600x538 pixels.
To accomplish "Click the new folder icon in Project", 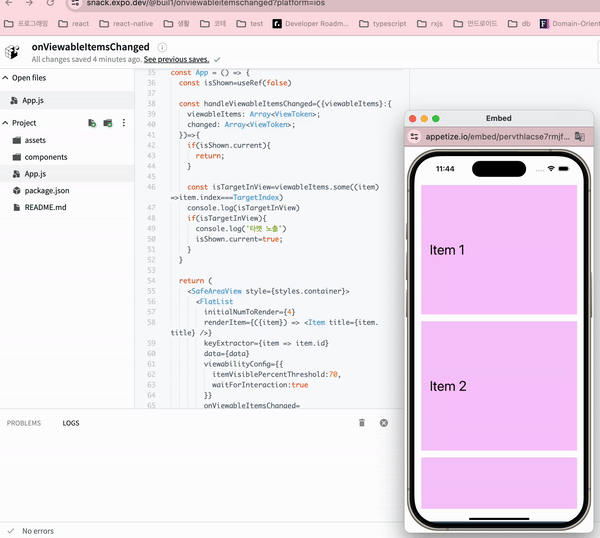I will coord(108,123).
